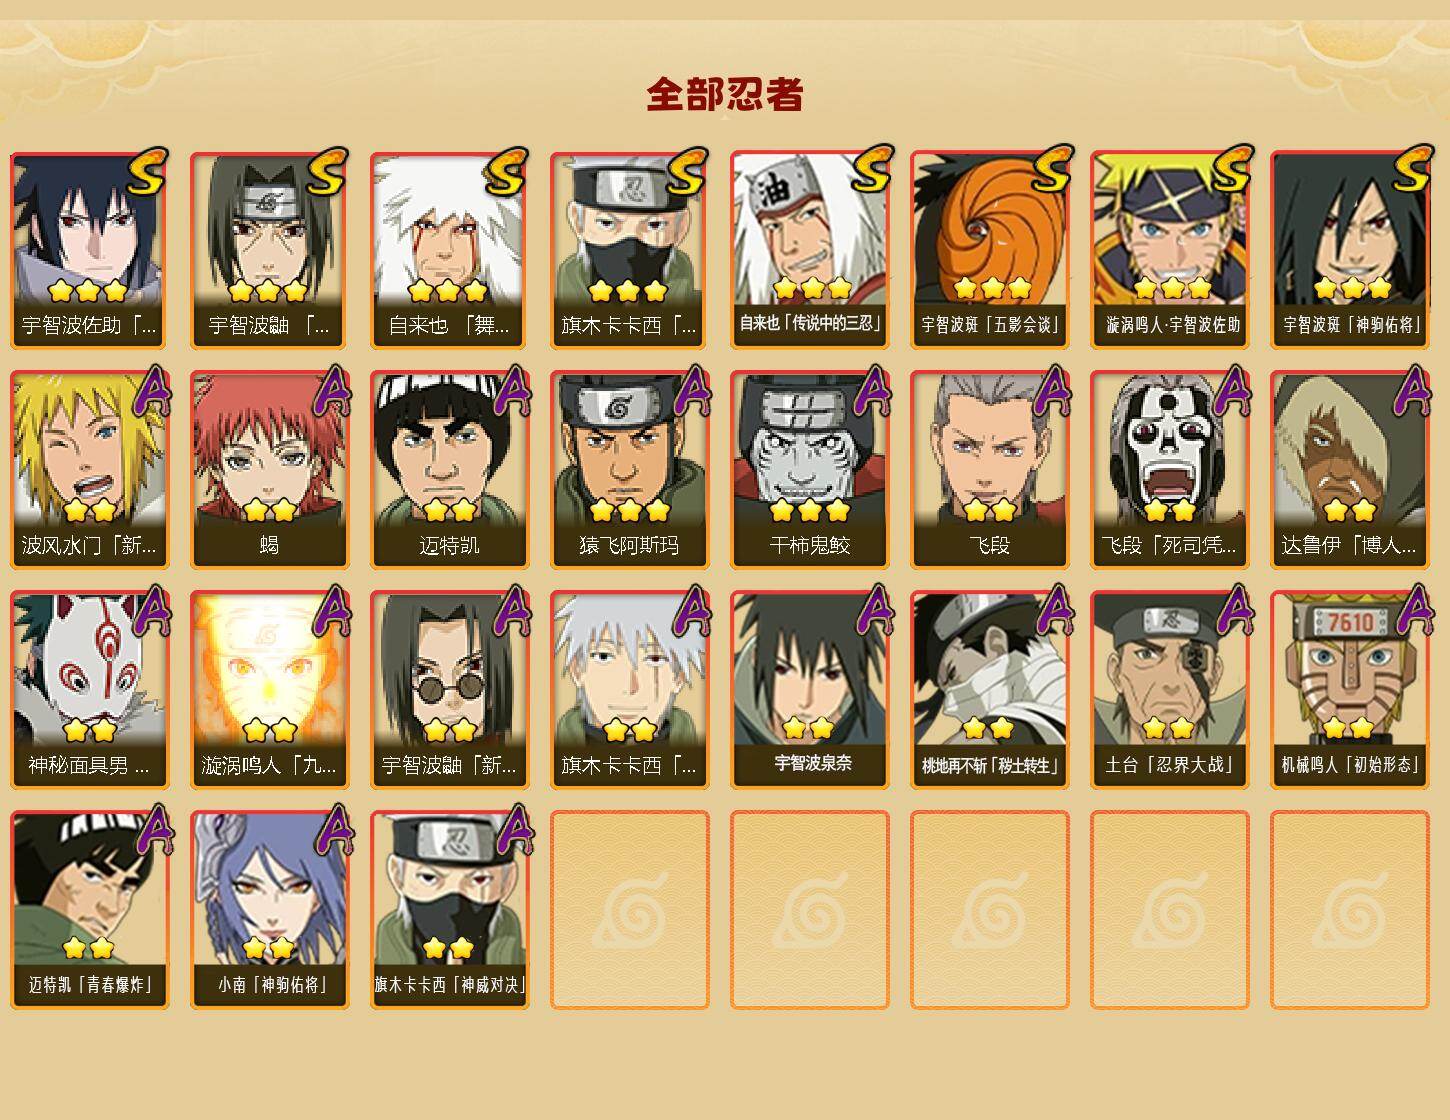This screenshot has width=1450, height=1120.
Task: Select the 蝎 ninja card
Action: tap(270, 470)
